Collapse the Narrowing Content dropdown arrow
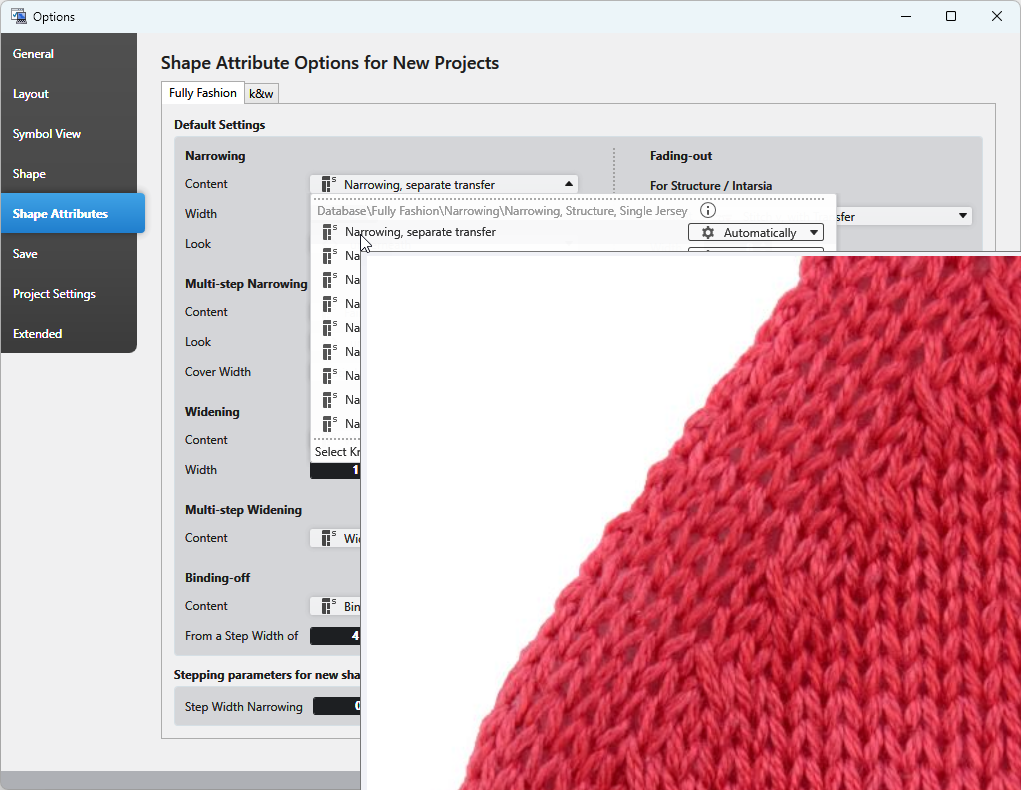 pyautogui.click(x=569, y=184)
